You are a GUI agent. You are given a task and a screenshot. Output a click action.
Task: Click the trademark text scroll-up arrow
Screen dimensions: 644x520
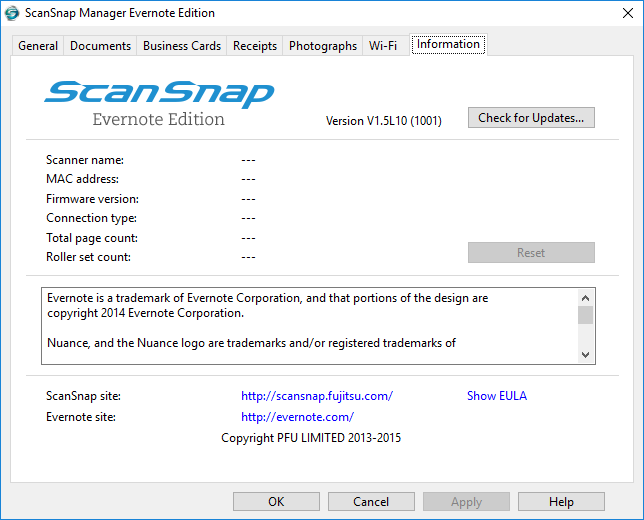point(586,298)
